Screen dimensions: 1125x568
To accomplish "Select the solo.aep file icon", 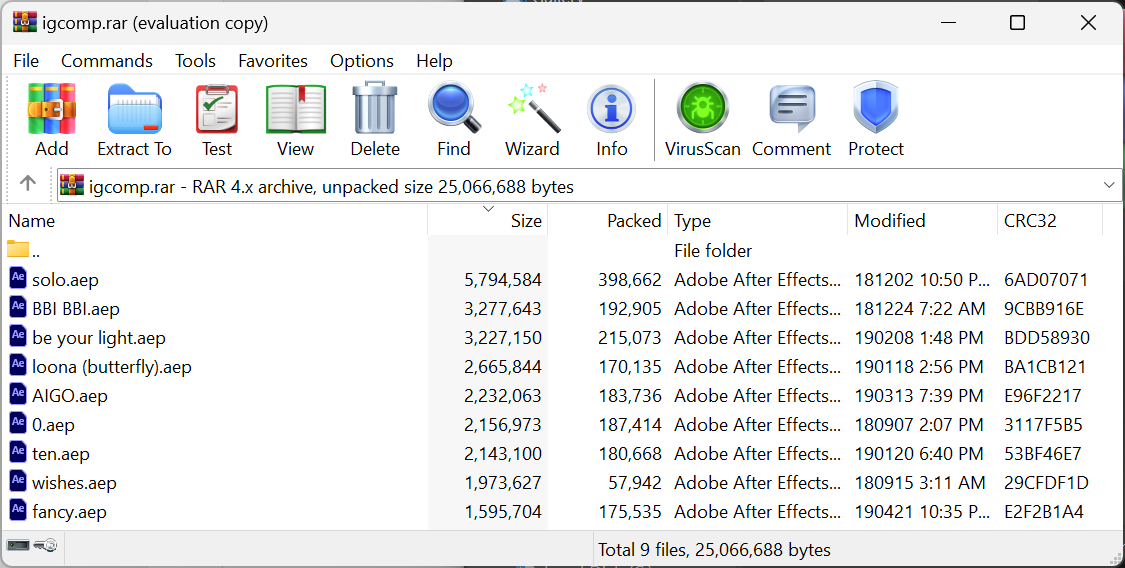I will (x=18, y=278).
